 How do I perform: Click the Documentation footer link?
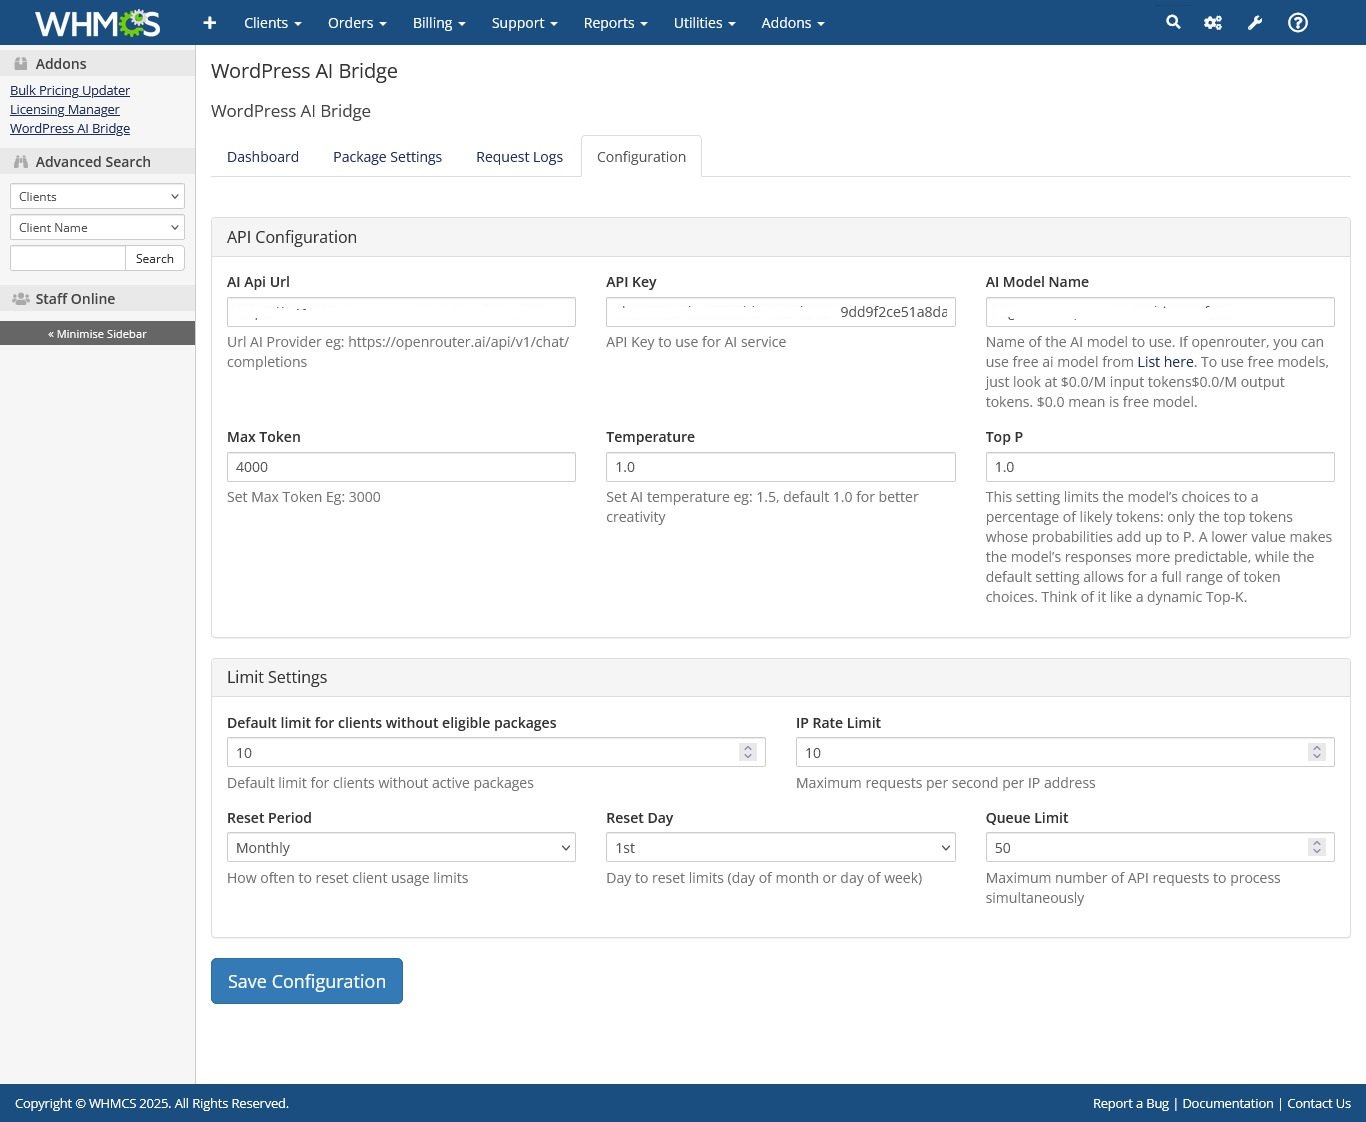(1227, 1103)
